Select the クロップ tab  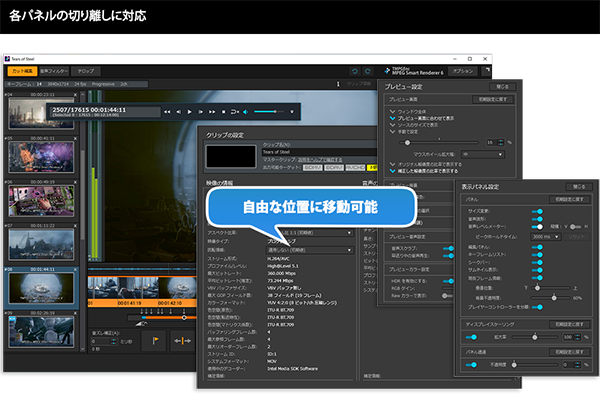coord(86,71)
